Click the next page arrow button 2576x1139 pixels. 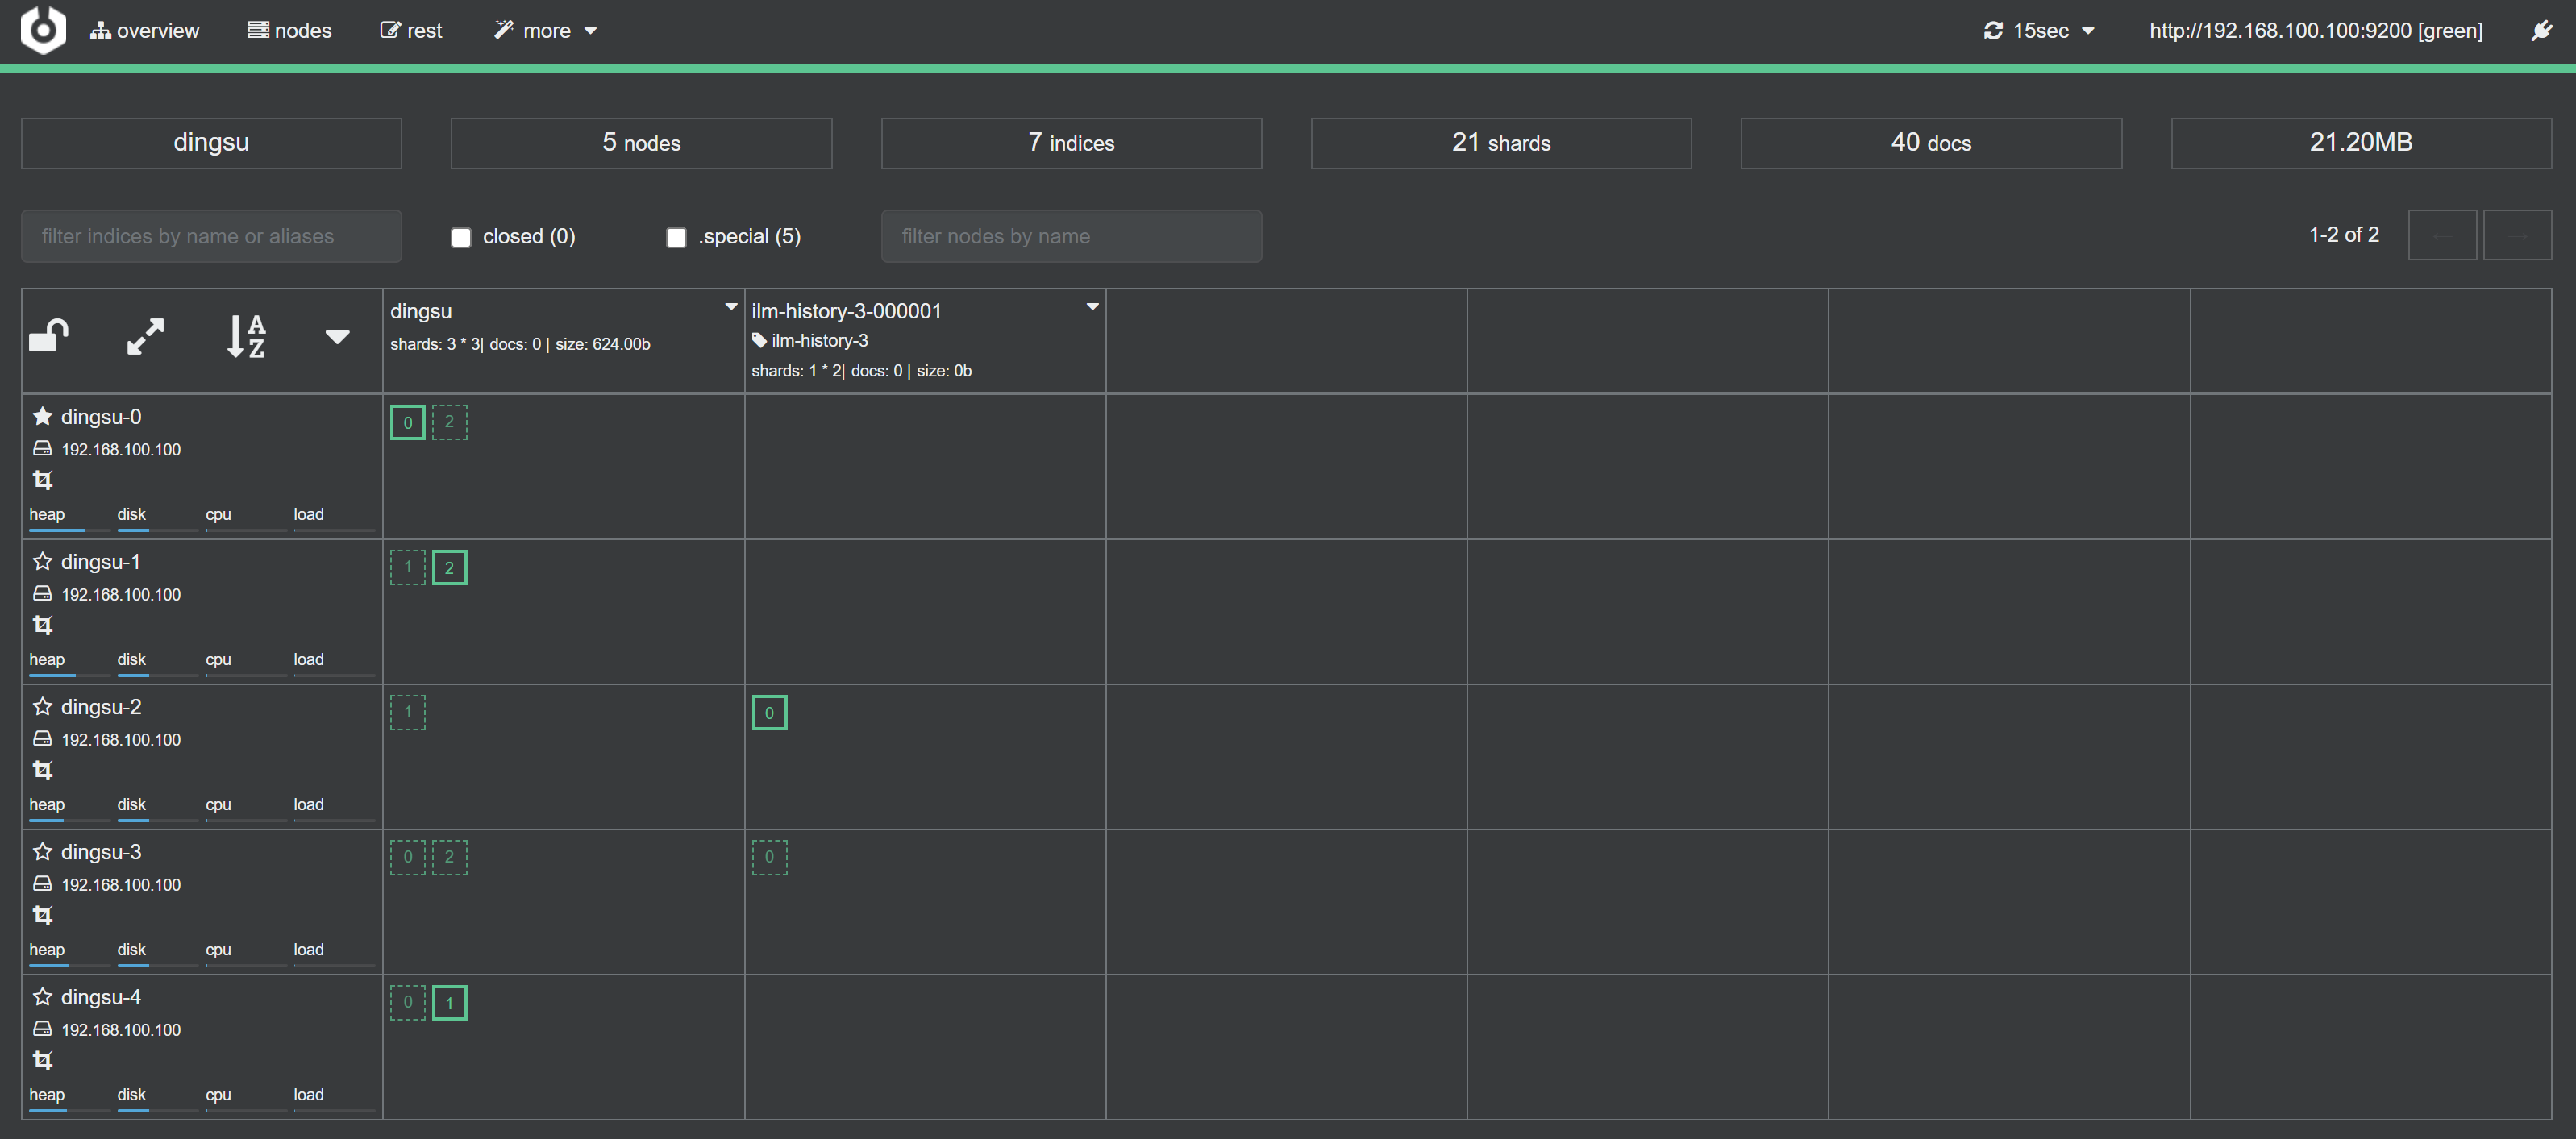coord(2517,236)
